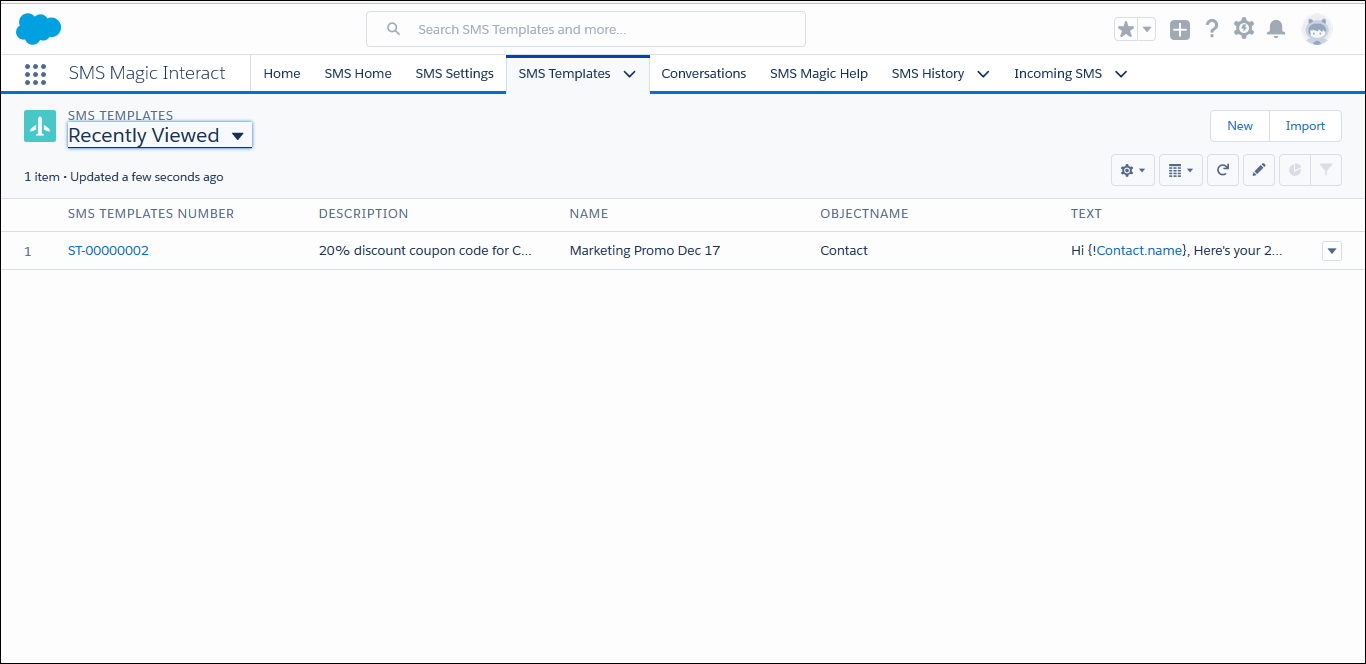This screenshot has height=664, width=1366.
Task: Expand the SMS History tab chevron
Action: click(x=983, y=74)
